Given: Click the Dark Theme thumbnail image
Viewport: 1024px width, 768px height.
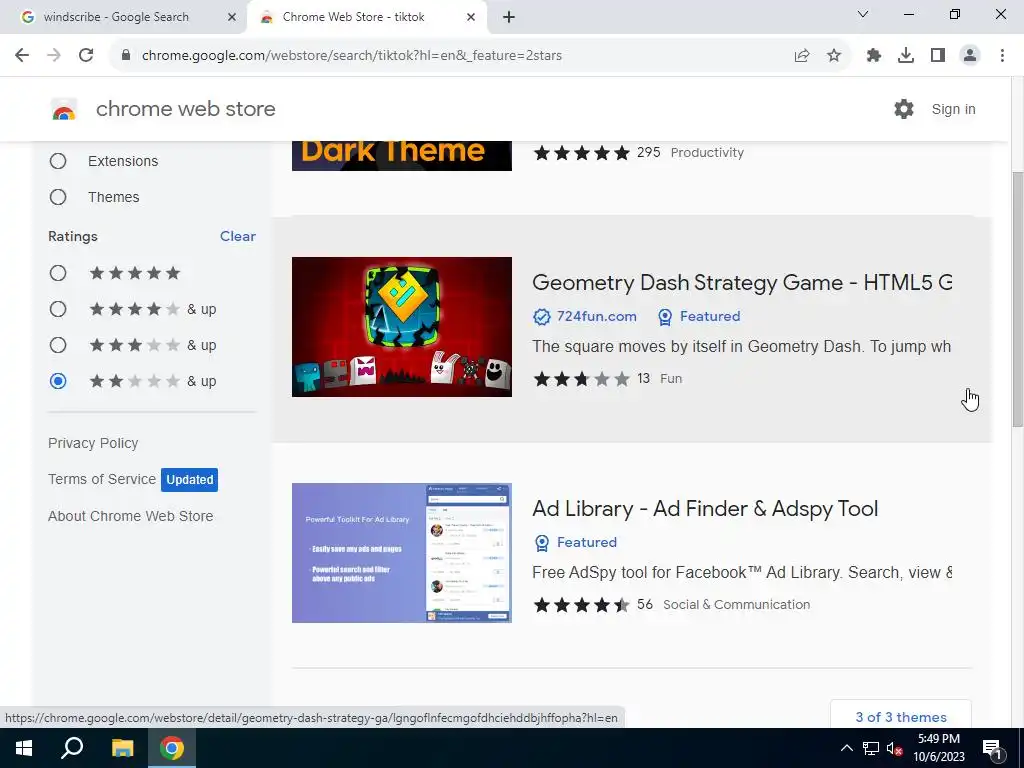Looking at the screenshot, I should click(x=402, y=156).
